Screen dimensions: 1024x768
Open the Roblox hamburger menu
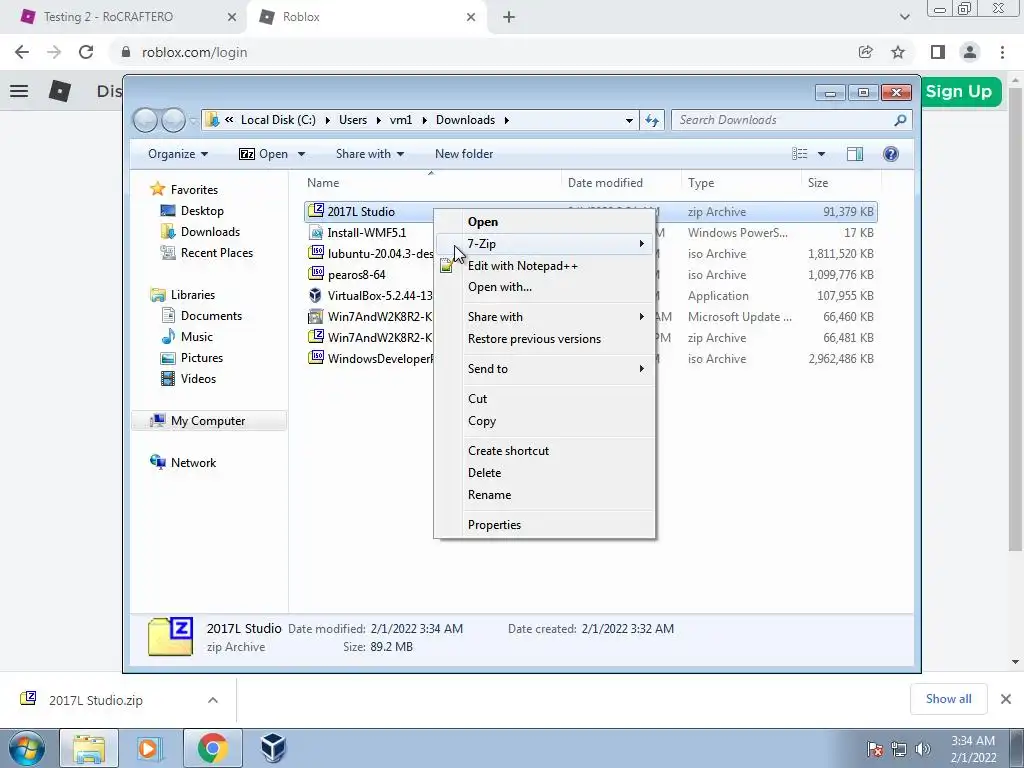pyautogui.click(x=19, y=91)
